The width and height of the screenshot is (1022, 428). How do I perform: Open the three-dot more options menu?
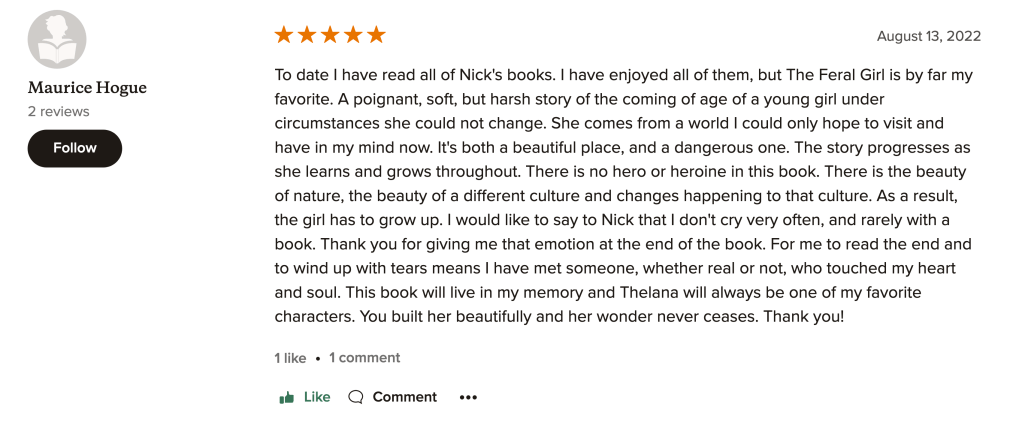pyautogui.click(x=468, y=397)
